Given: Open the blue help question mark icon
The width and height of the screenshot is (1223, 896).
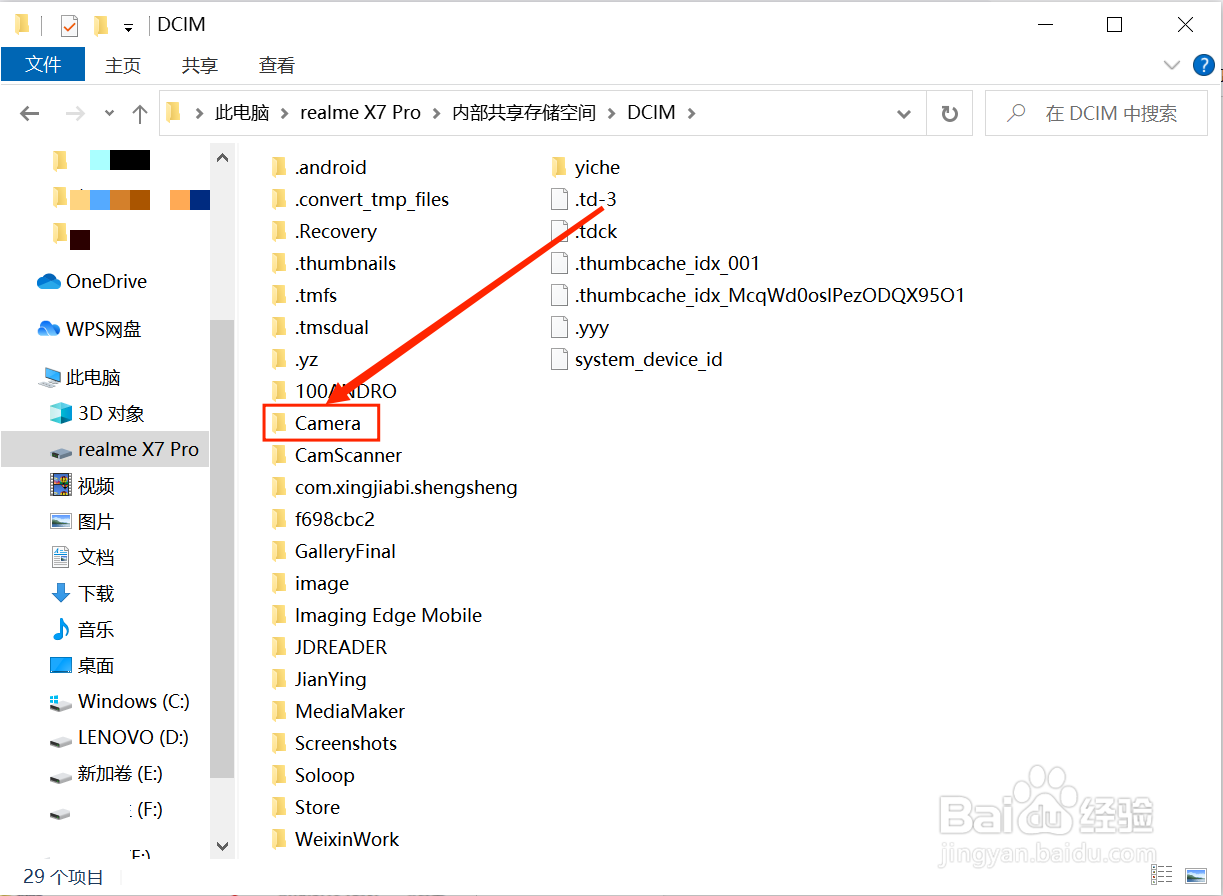Looking at the screenshot, I should pos(1204,66).
